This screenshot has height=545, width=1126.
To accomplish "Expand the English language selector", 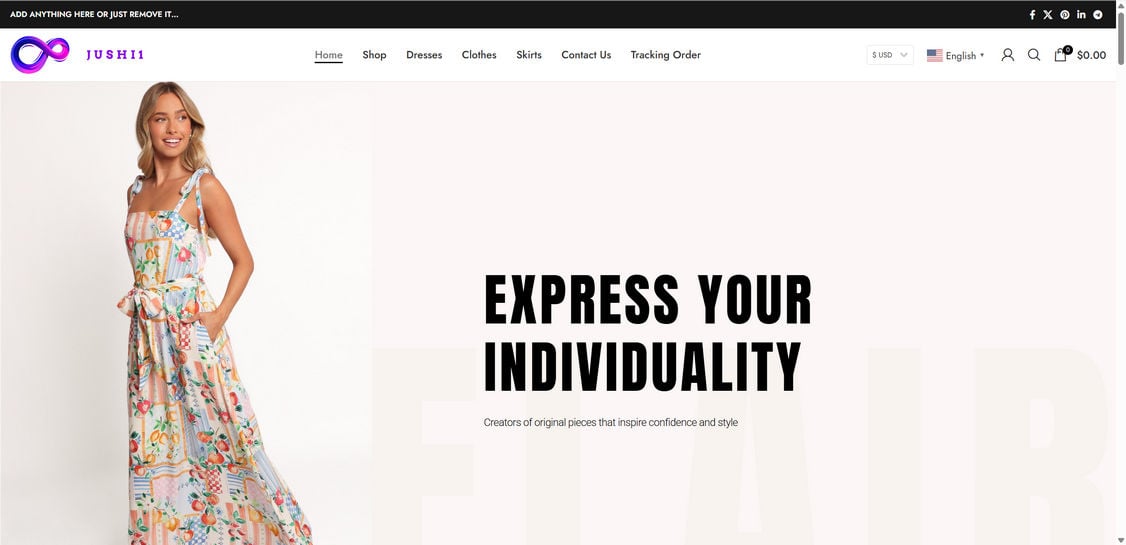I will tap(955, 55).
